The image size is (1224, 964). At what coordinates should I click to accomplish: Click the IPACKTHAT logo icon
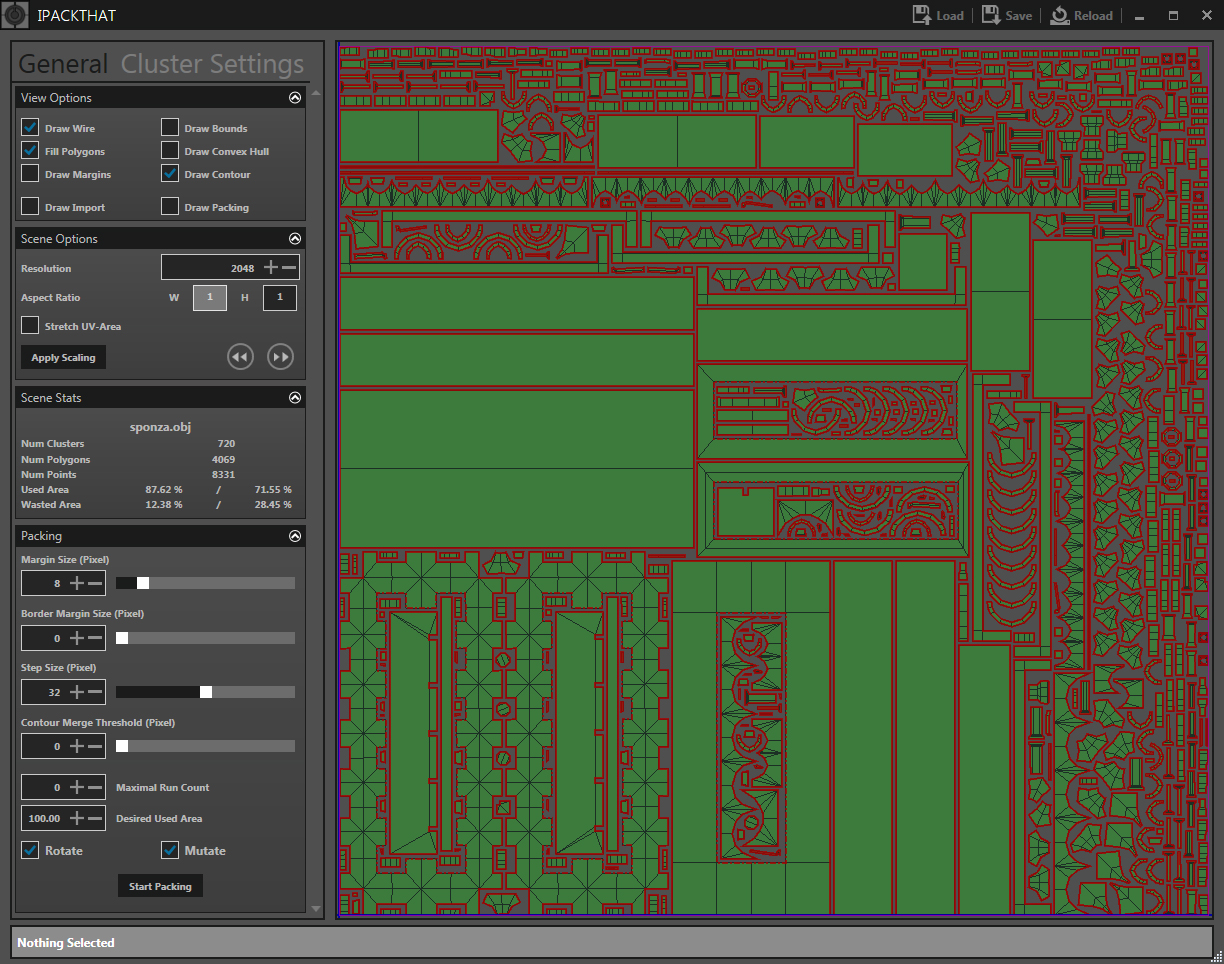pos(15,15)
